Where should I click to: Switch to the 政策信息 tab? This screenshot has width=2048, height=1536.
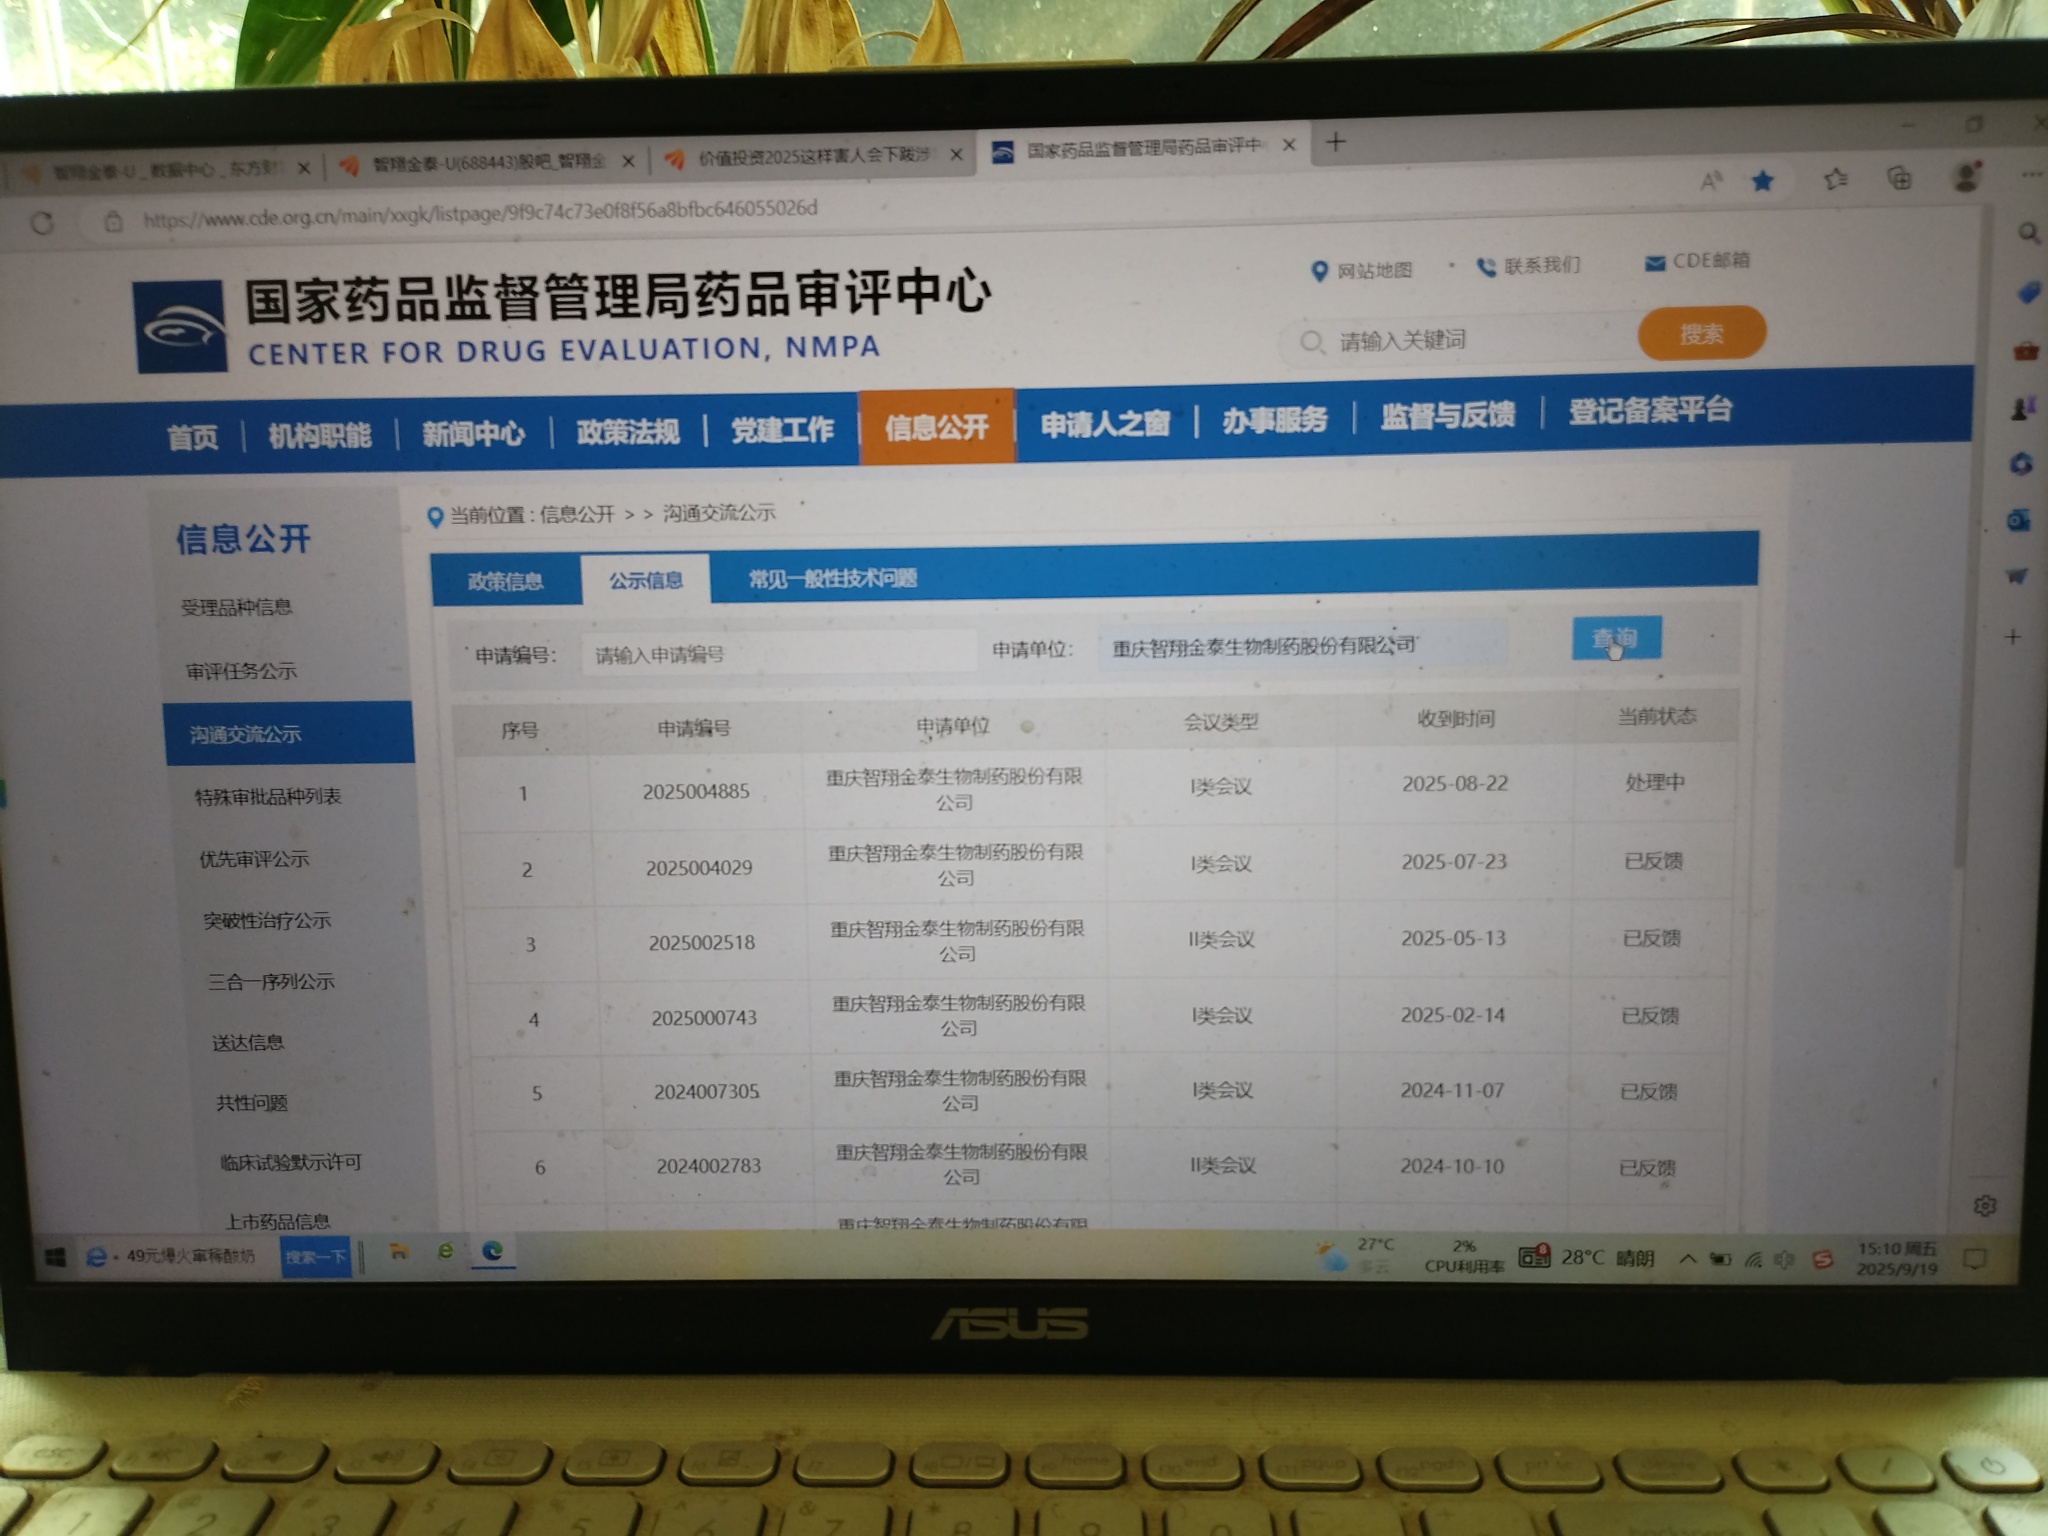[505, 581]
